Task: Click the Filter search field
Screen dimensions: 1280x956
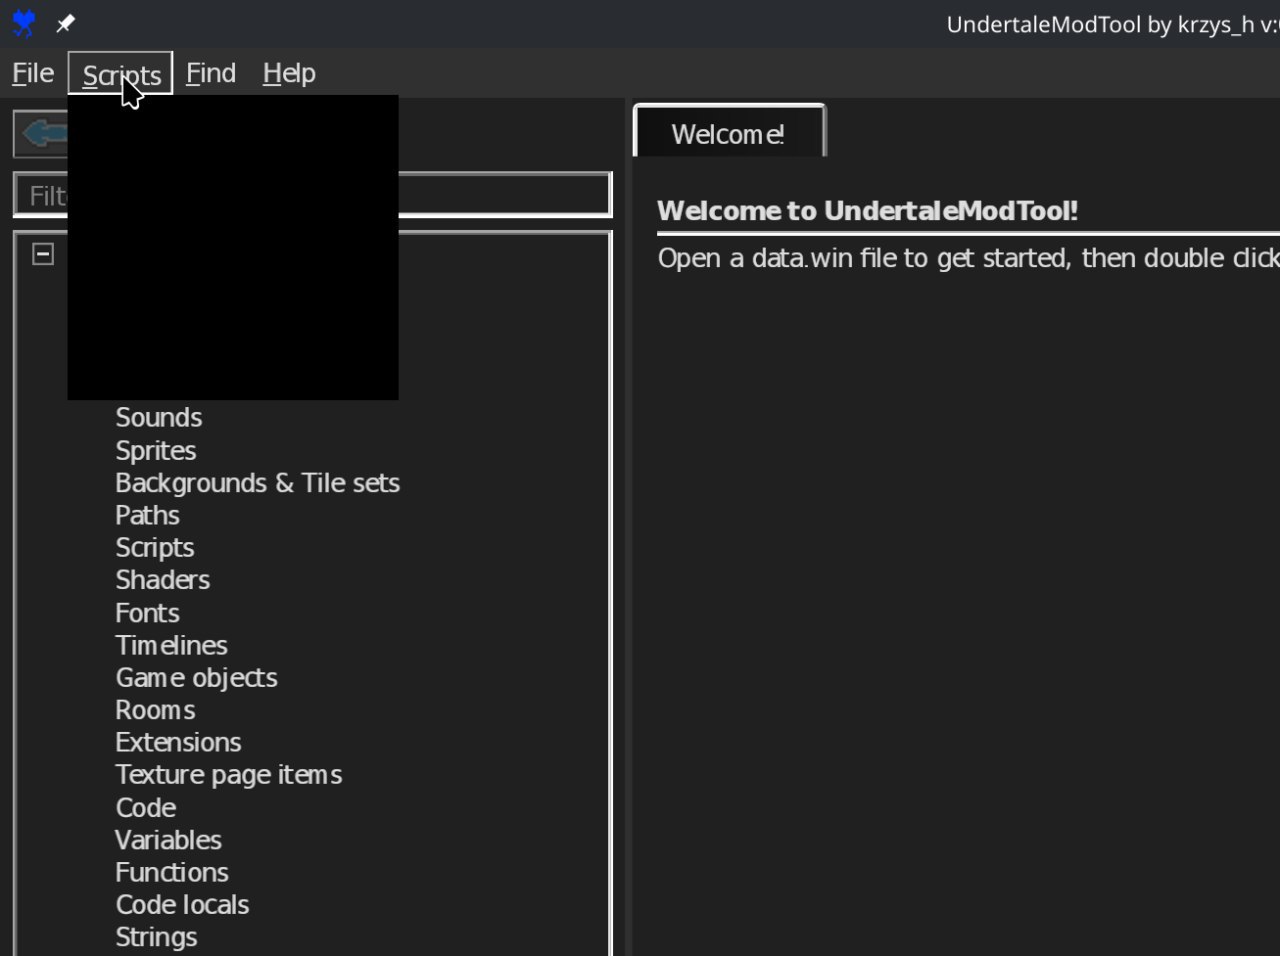Action: [312, 195]
